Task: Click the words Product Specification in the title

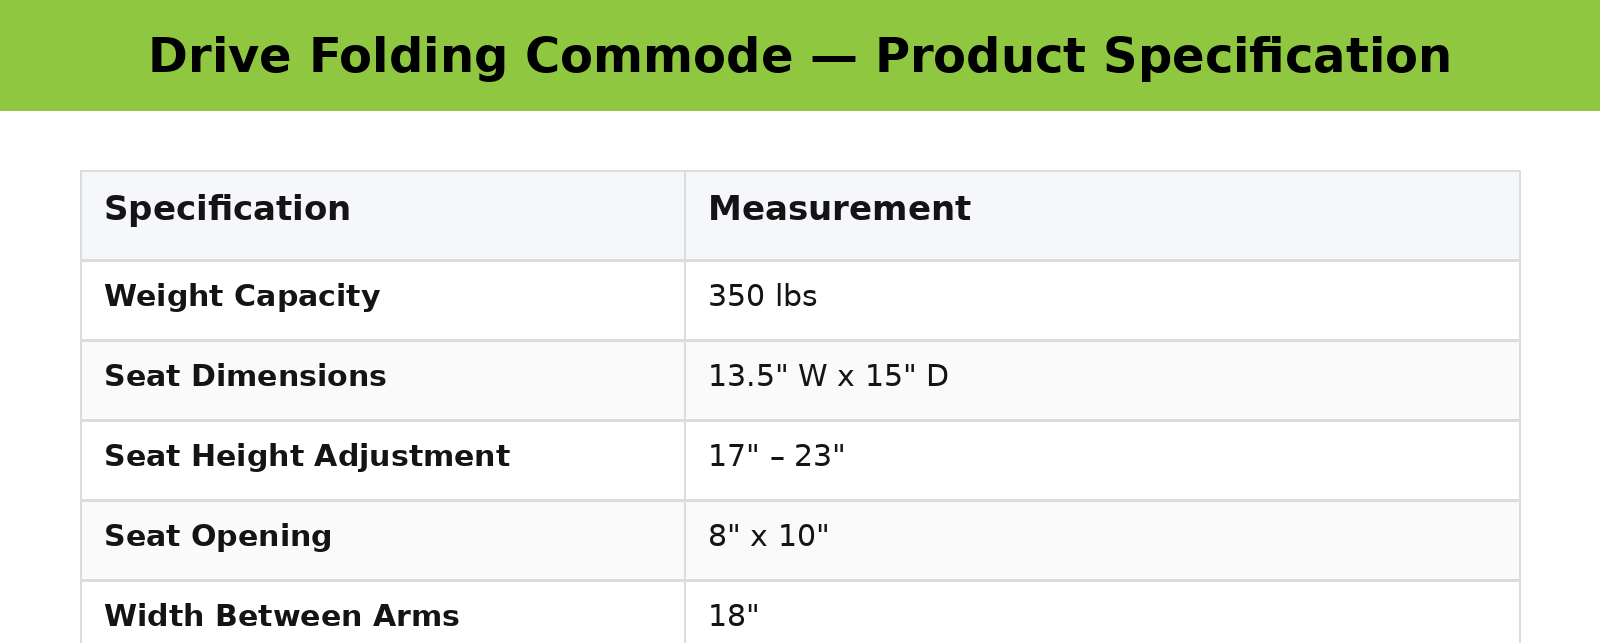Action: pos(1162,57)
